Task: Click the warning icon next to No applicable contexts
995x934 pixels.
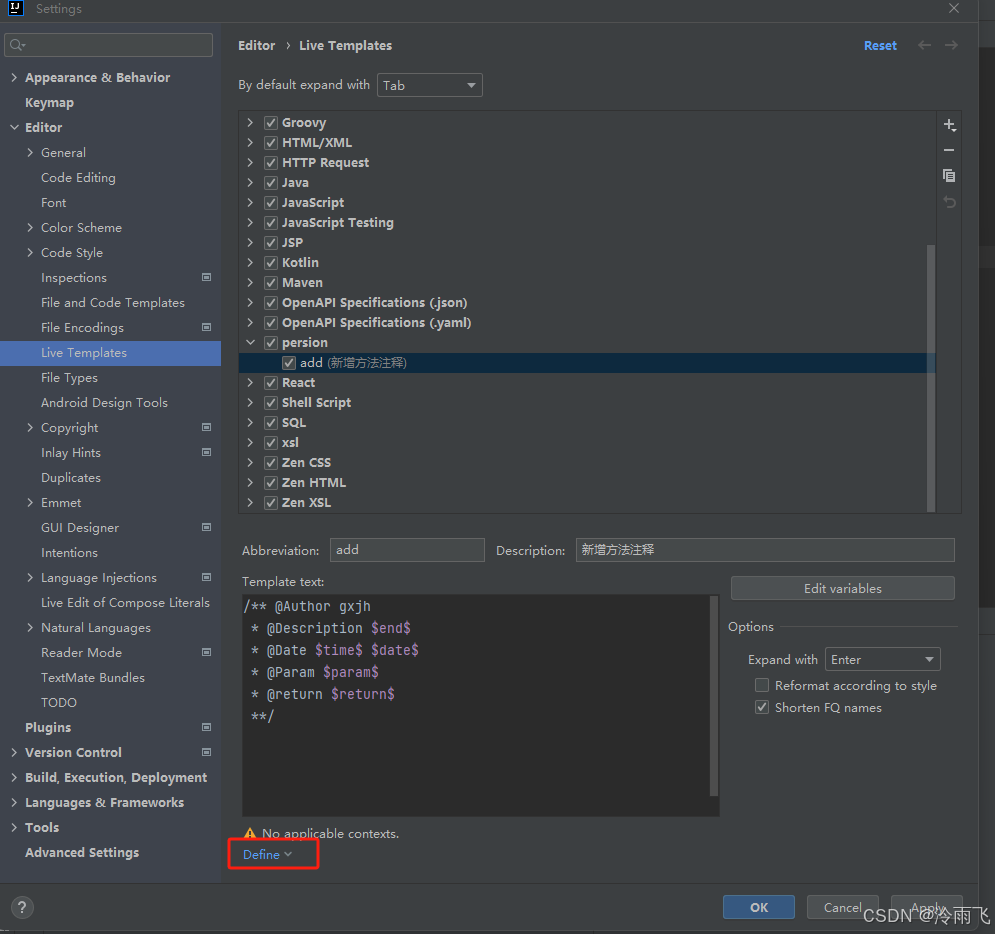Action: pos(251,833)
